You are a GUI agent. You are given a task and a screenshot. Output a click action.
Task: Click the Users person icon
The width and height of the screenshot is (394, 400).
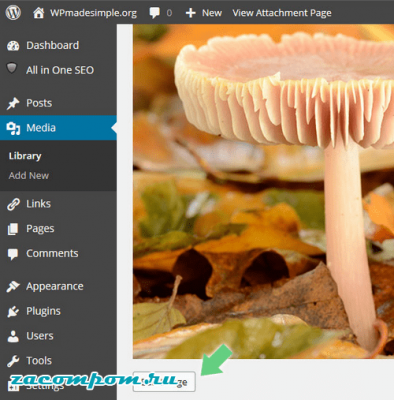pyautogui.click(x=13, y=336)
